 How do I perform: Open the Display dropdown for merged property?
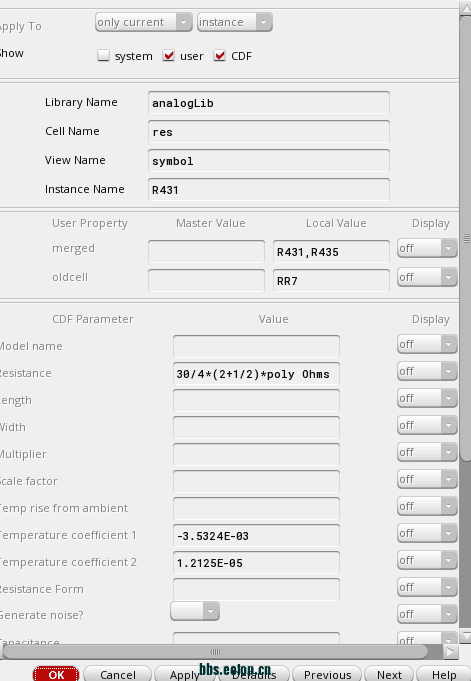427,249
